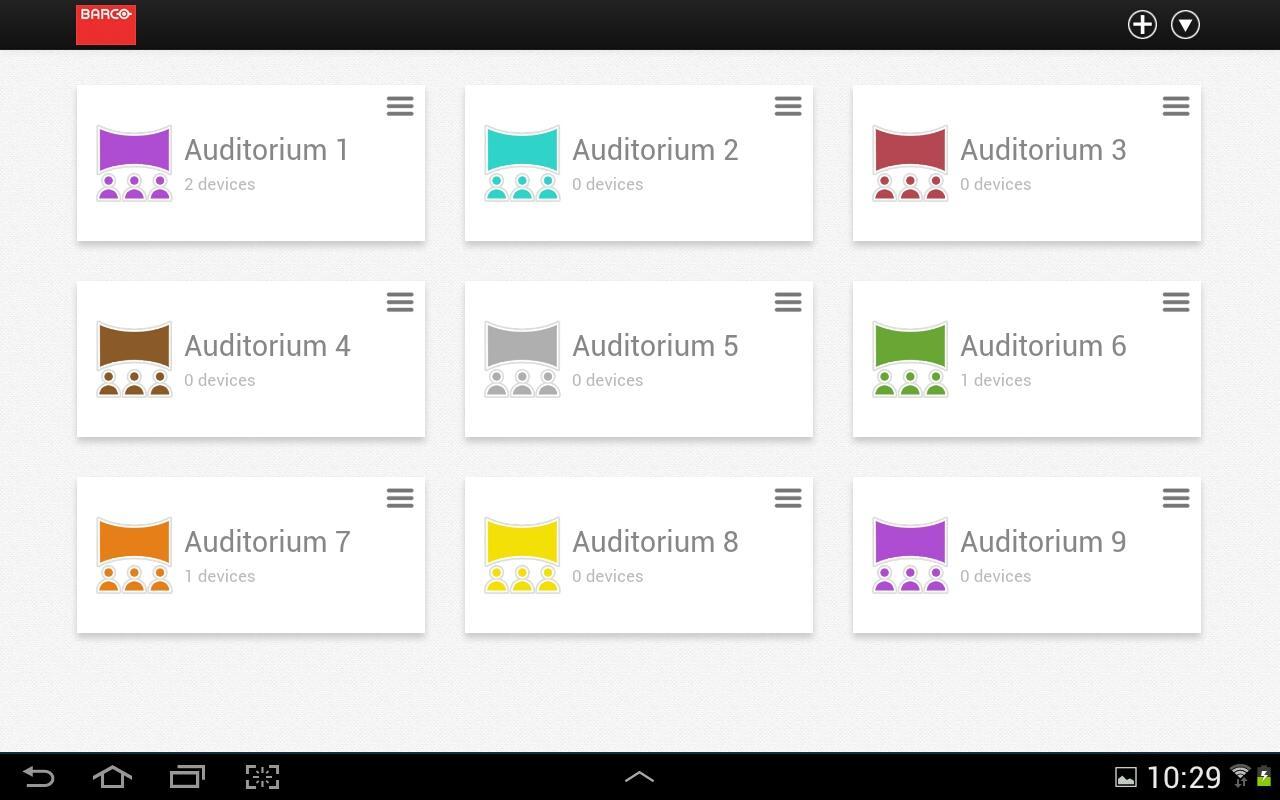Open the three-line menu on Auditorium 3
This screenshot has width=1280, height=800.
click(1176, 106)
